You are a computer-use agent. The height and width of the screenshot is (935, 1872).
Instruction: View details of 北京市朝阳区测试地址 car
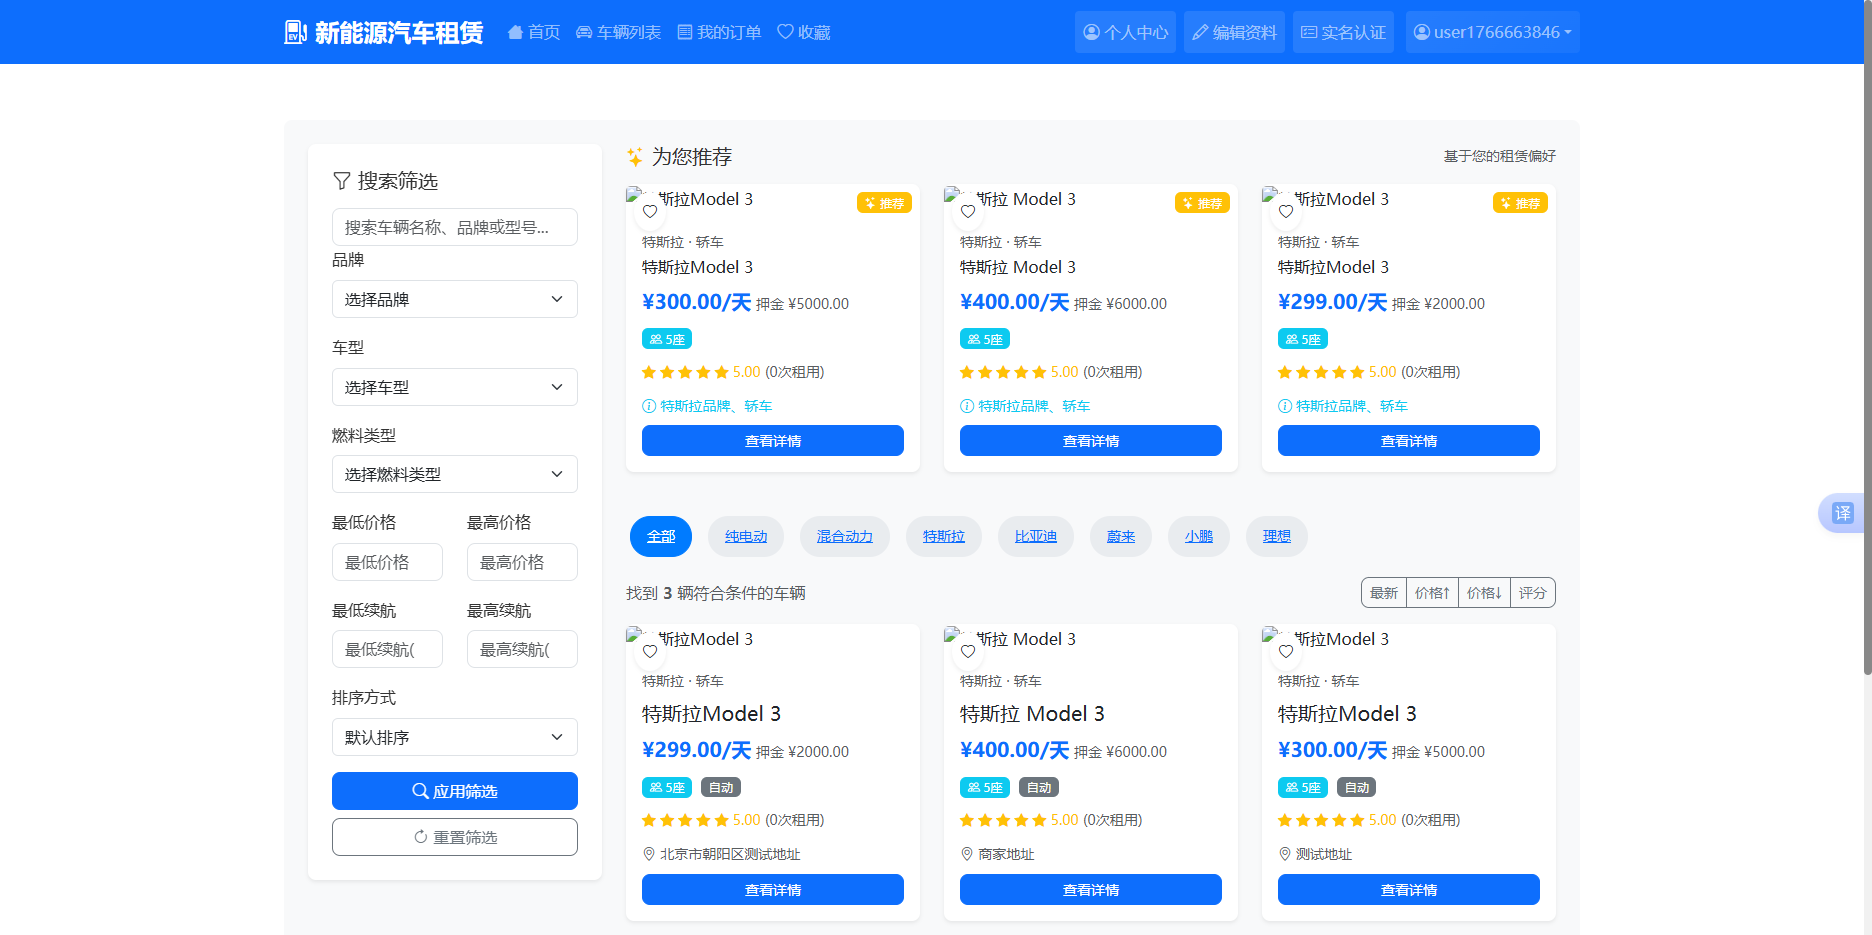pos(773,890)
